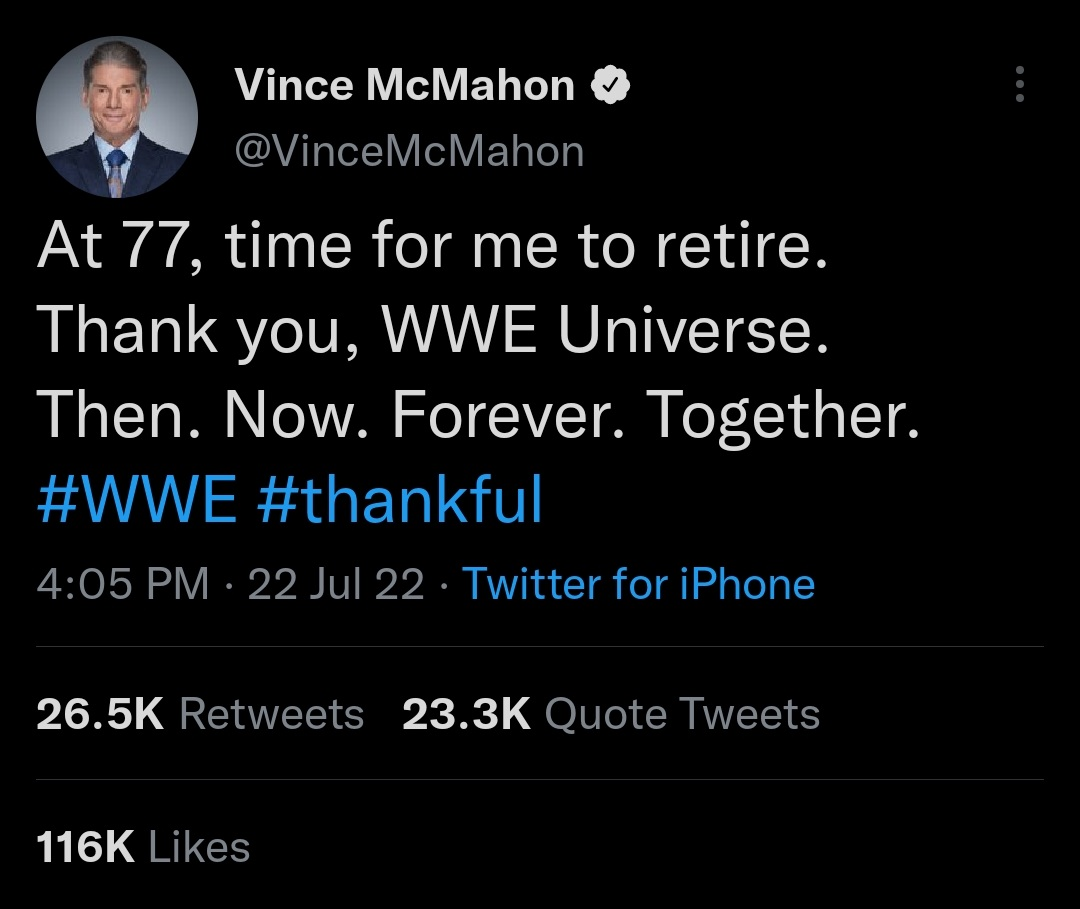Click the 23.3K quote count
Image resolution: width=1080 pixels, height=909 pixels.
pos(466,714)
